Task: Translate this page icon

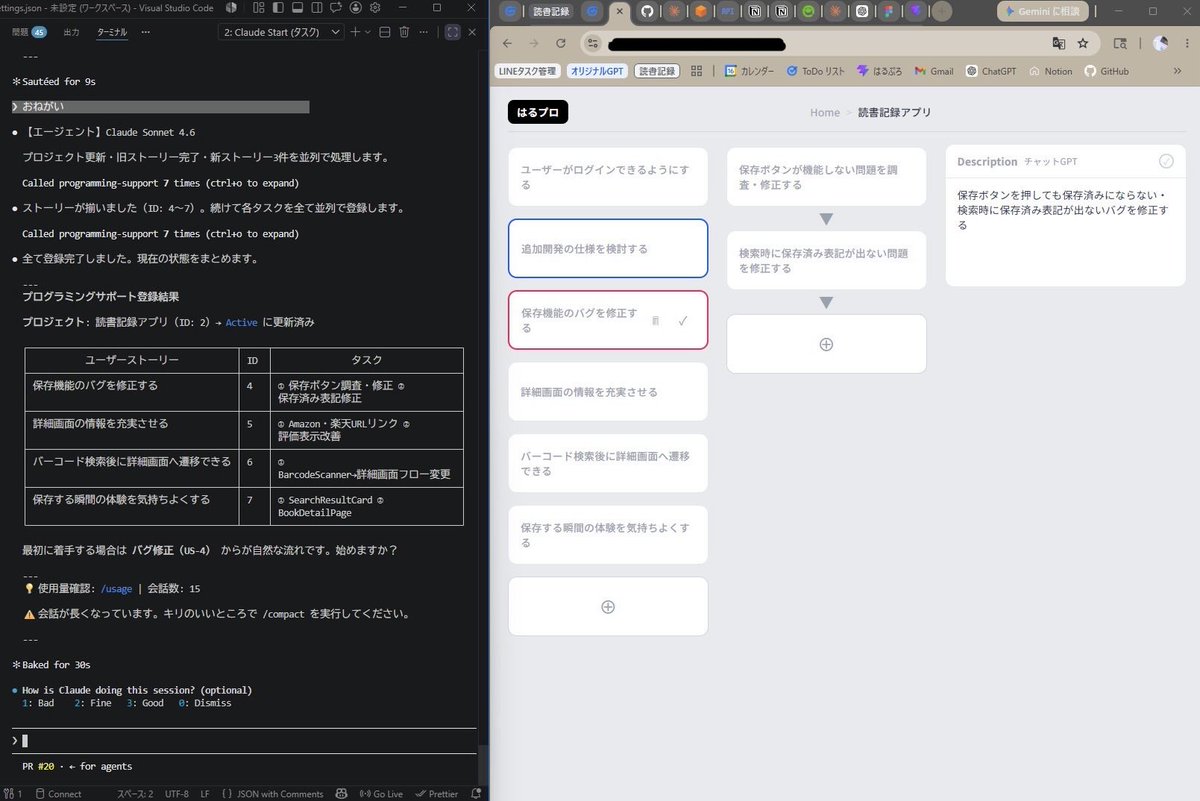Action: pos(1058,43)
